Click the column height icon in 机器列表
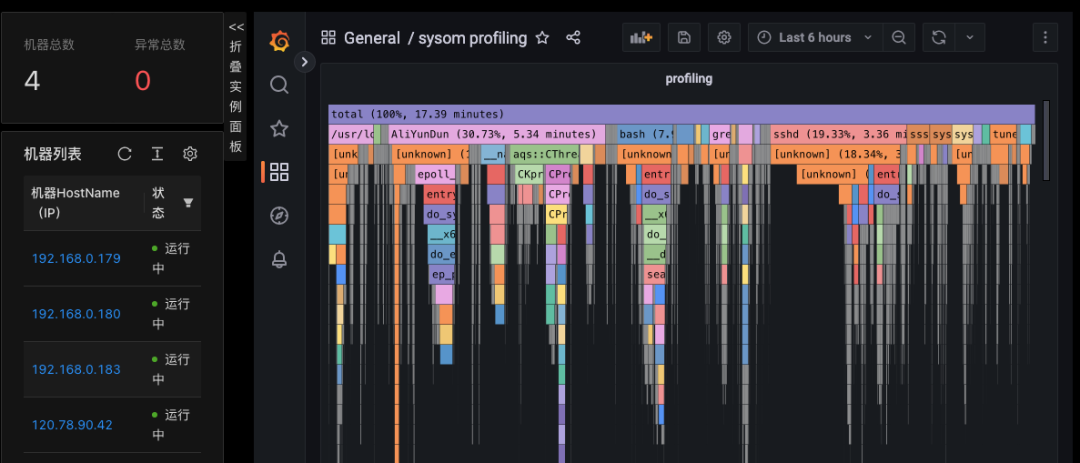Viewport: 1080px width, 463px height. (x=157, y=154)
